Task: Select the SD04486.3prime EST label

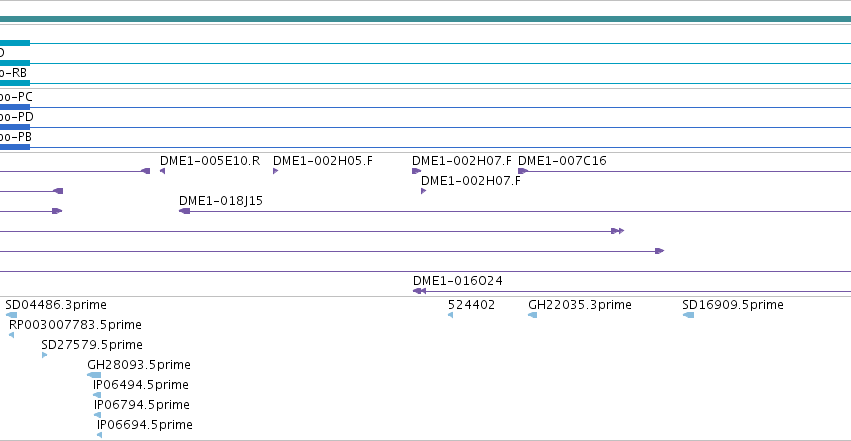Action: click(x=56, y=305)
